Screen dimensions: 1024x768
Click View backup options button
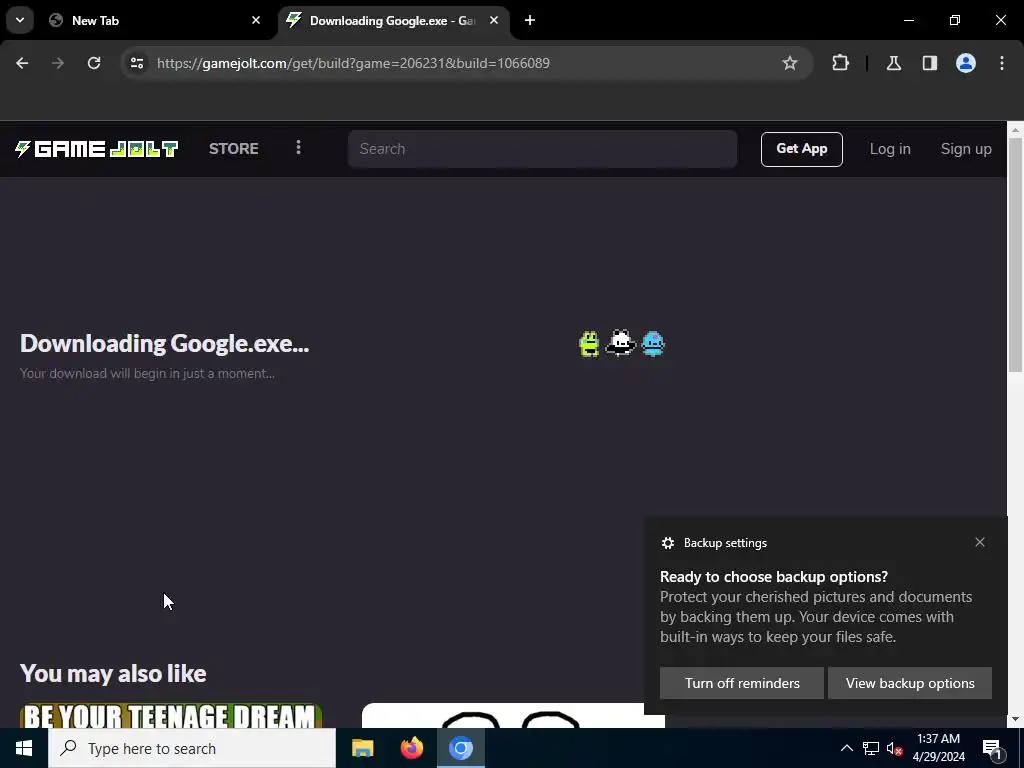[x=910, y=683]
